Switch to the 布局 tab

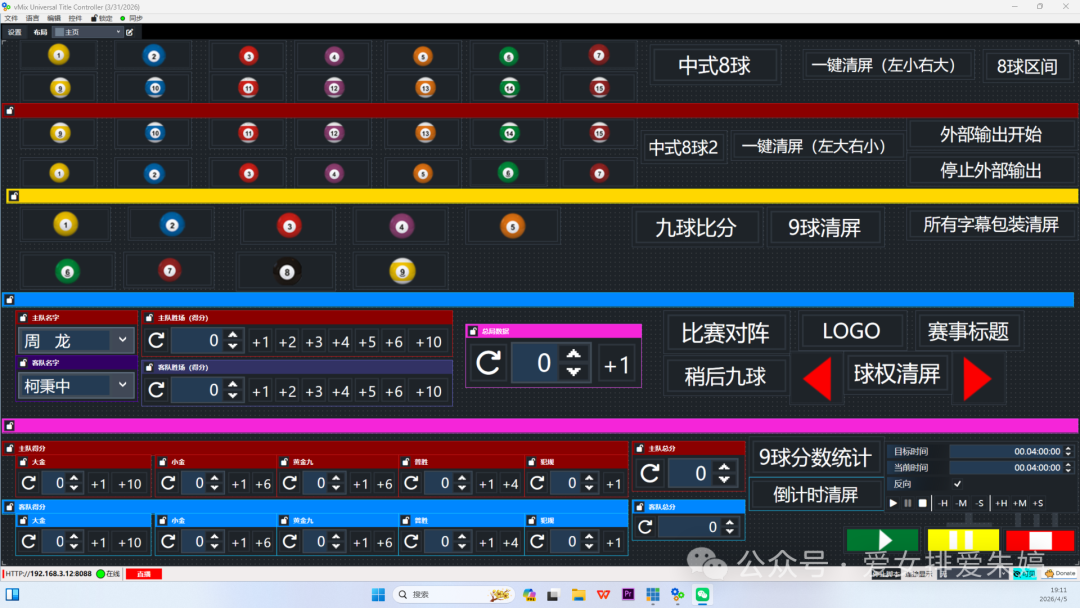coord(40,31)
